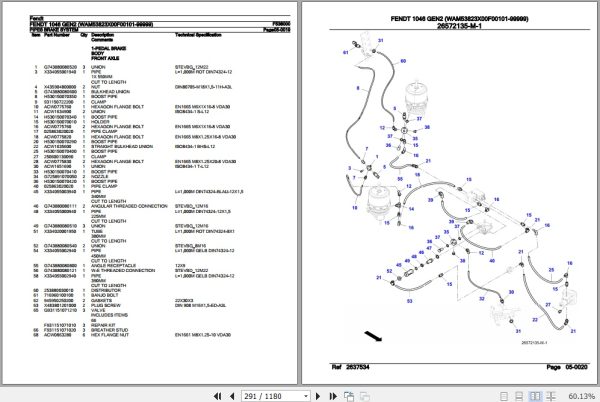Select the ANGLE RECEPTACLE description text
Image resolution: width=600 pixels, height=402 pixels.
(x=113, y=265)
